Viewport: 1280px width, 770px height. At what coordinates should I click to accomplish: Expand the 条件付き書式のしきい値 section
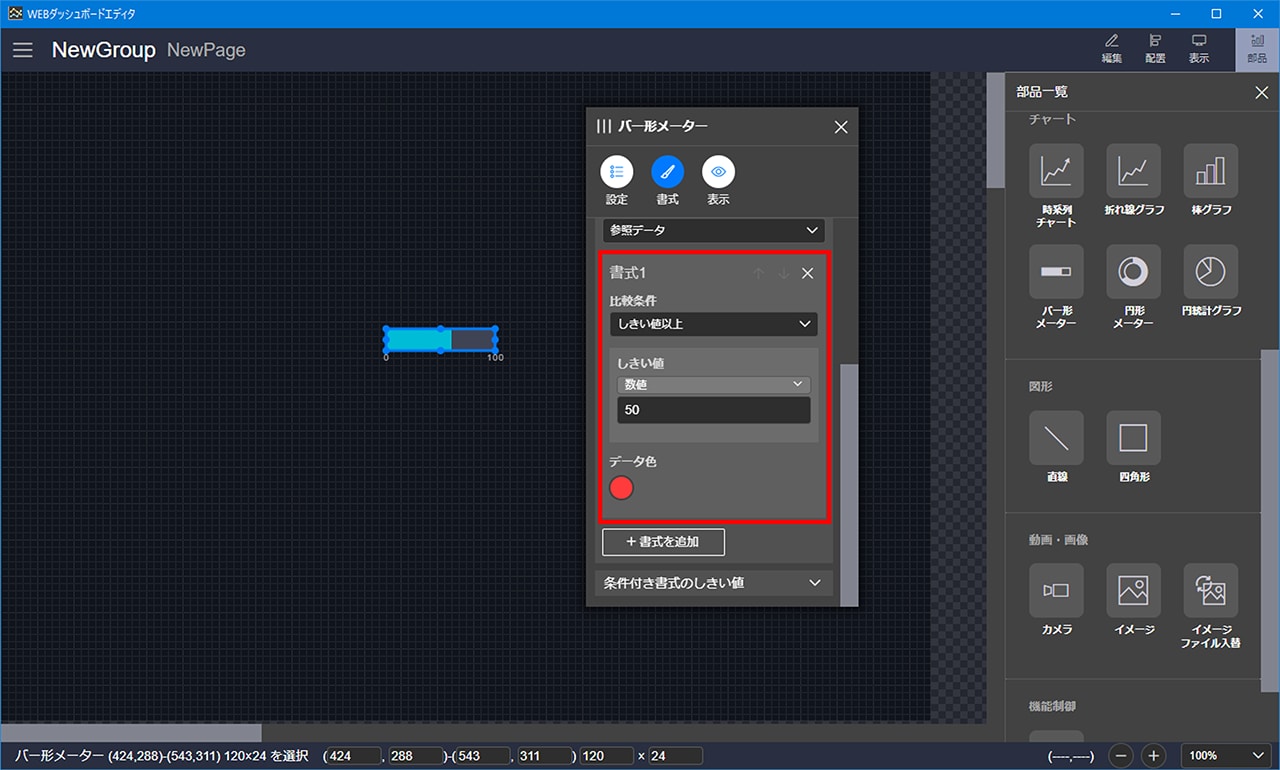point(713,583)
